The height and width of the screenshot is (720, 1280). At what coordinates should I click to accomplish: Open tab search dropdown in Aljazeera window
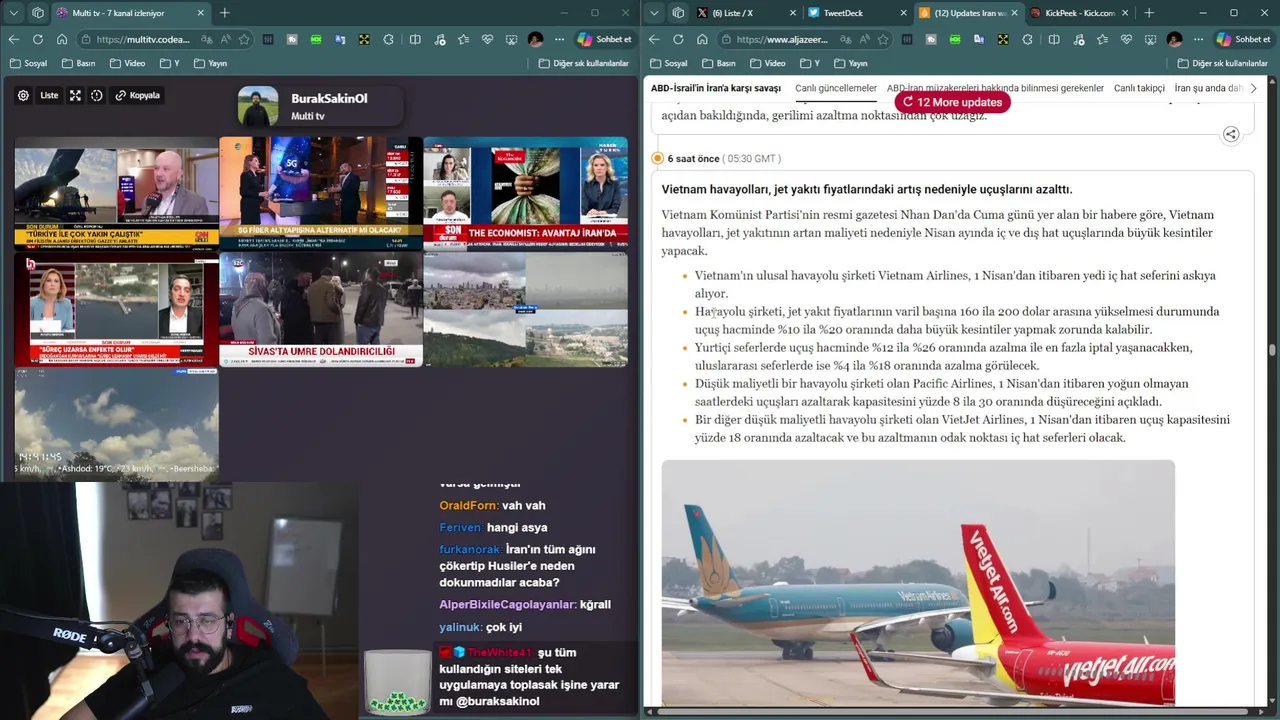click(654, 13)
